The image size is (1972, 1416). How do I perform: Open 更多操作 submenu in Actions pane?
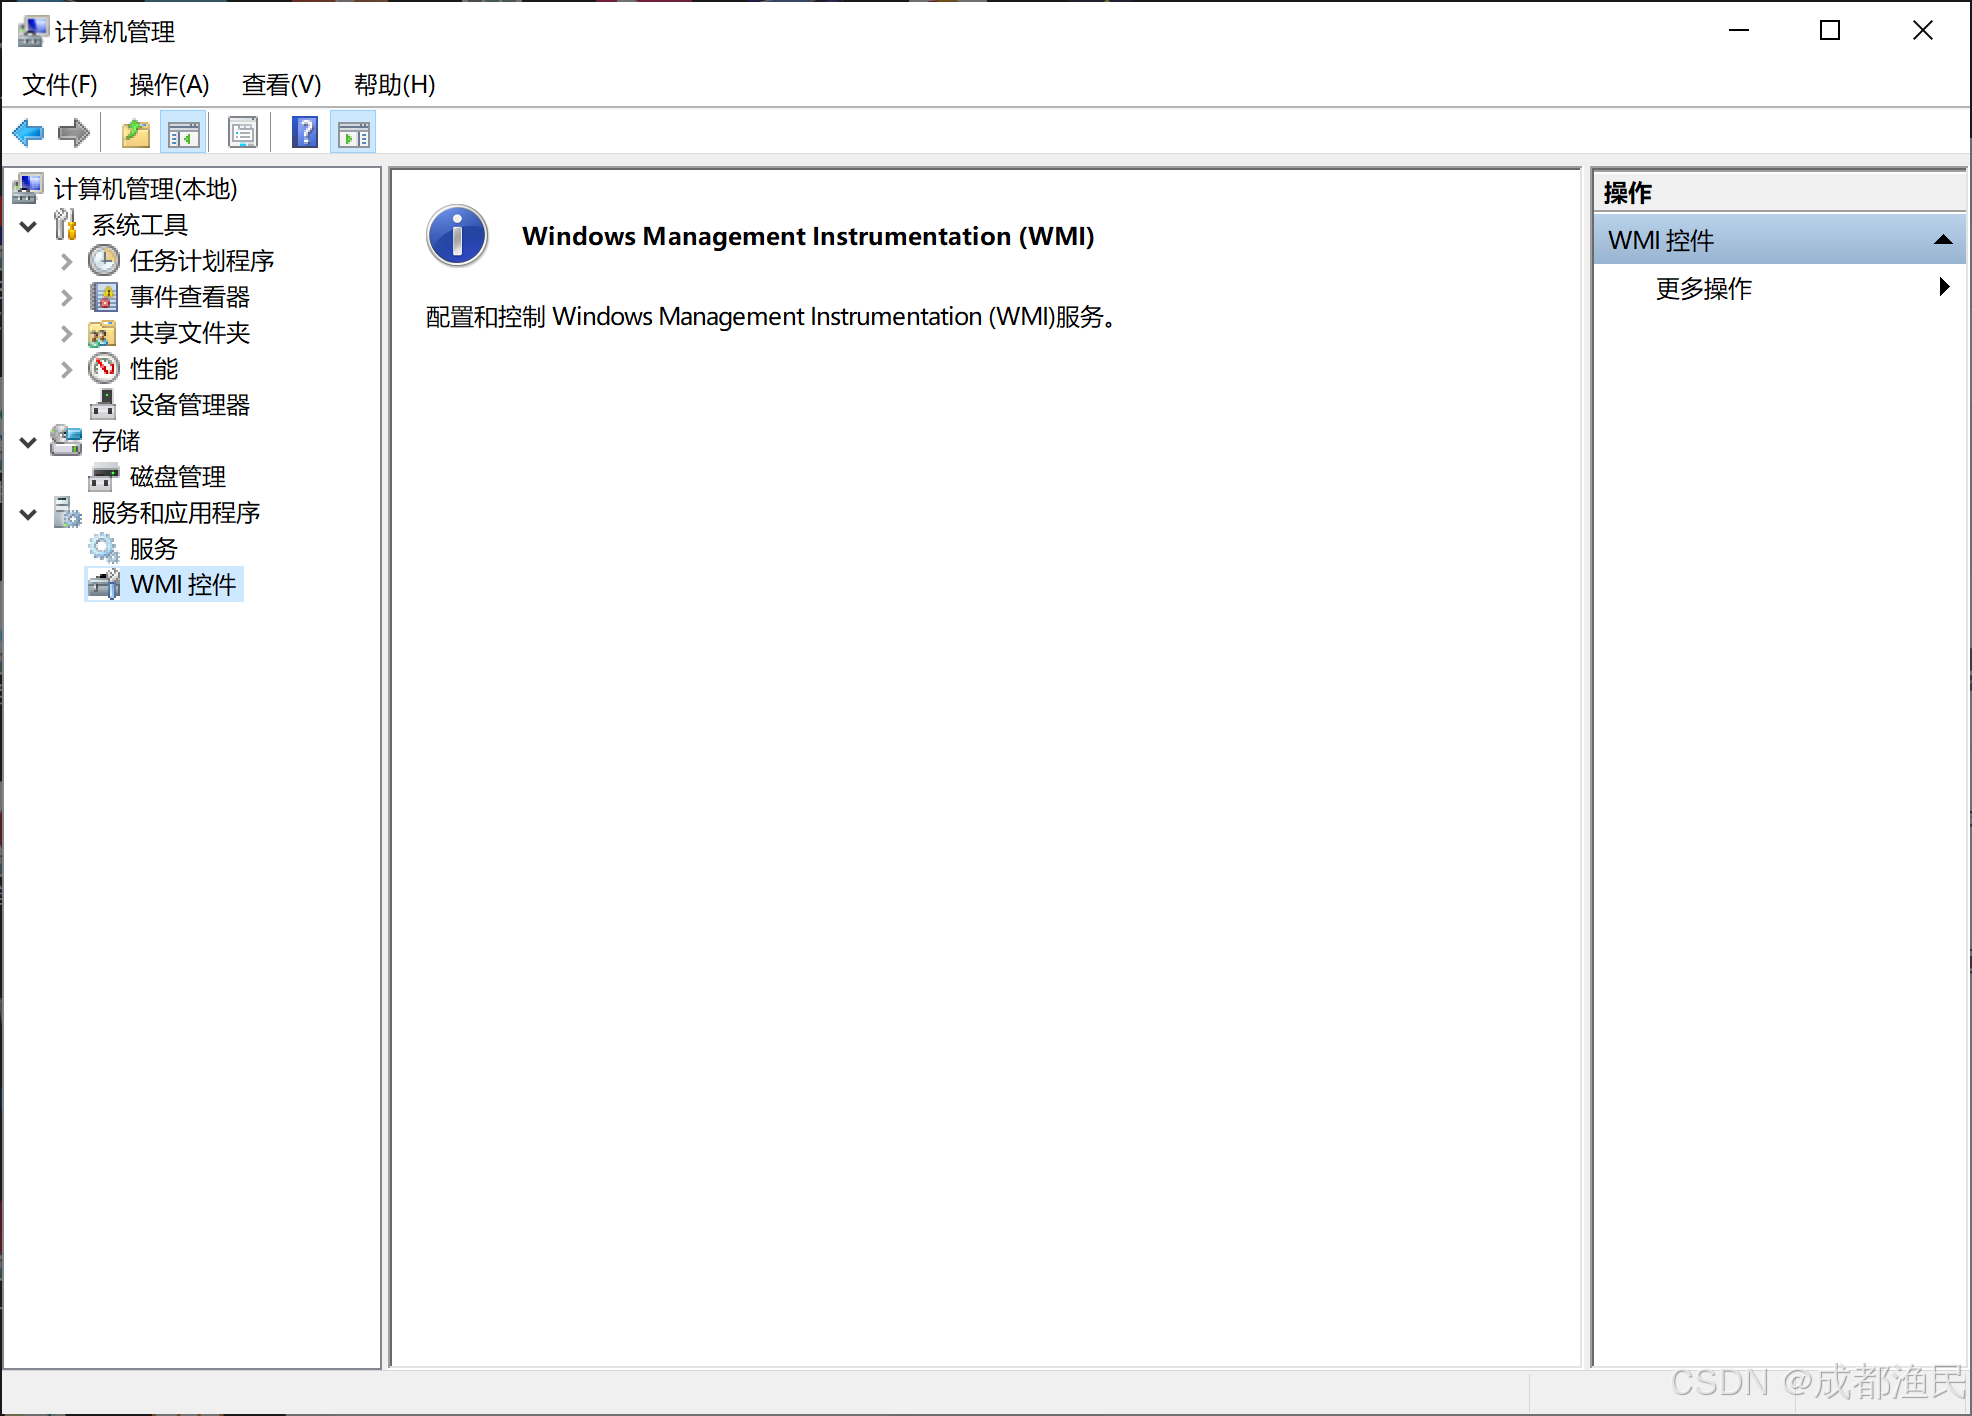(x=1703, y=289)
